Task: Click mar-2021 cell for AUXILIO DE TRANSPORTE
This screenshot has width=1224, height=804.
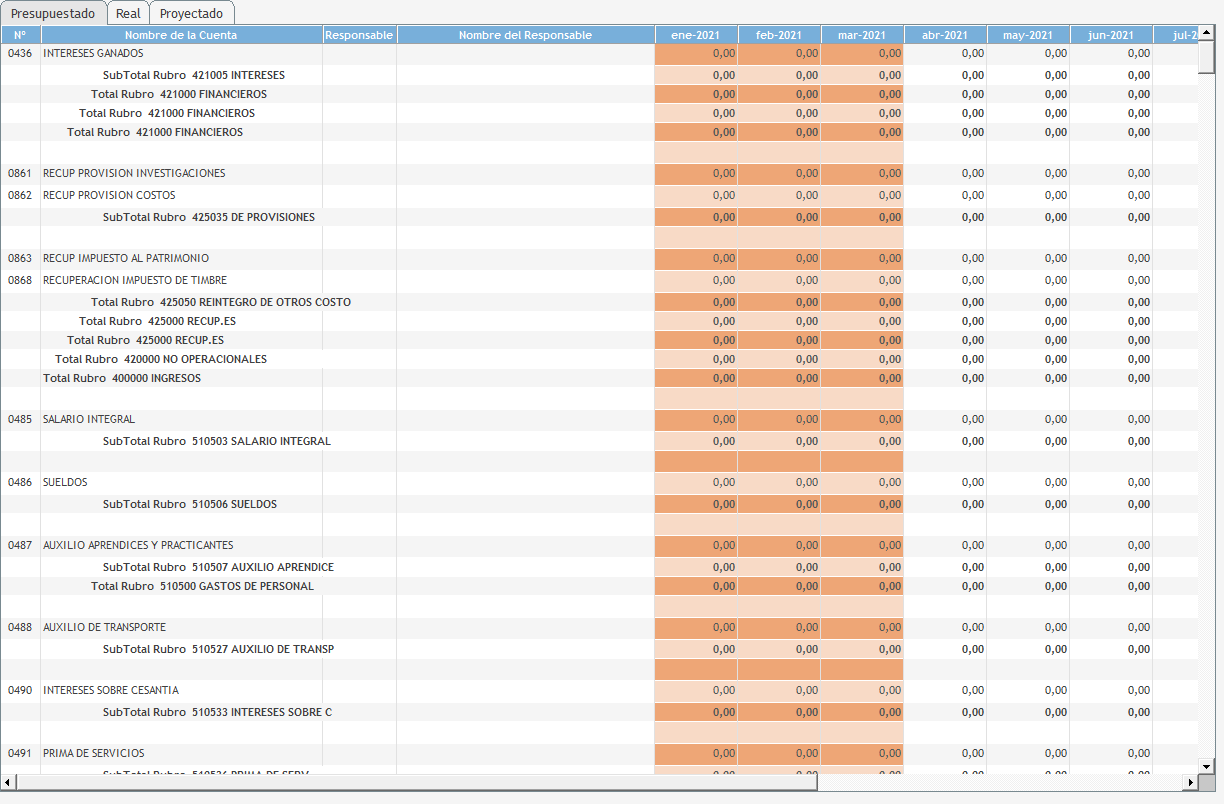Action: pos(862,627)
